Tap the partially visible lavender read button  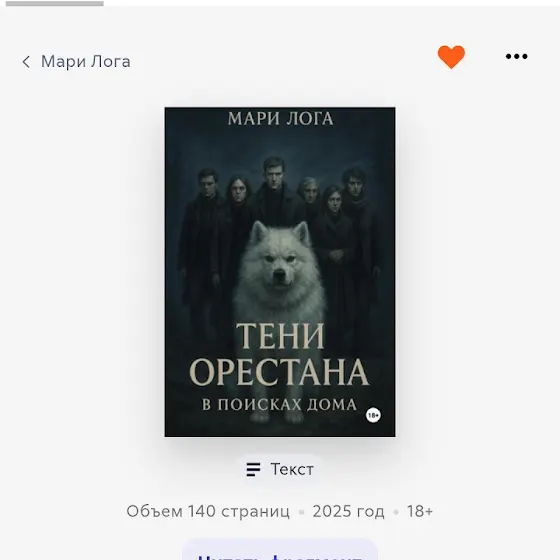click(x=280, y=550)
